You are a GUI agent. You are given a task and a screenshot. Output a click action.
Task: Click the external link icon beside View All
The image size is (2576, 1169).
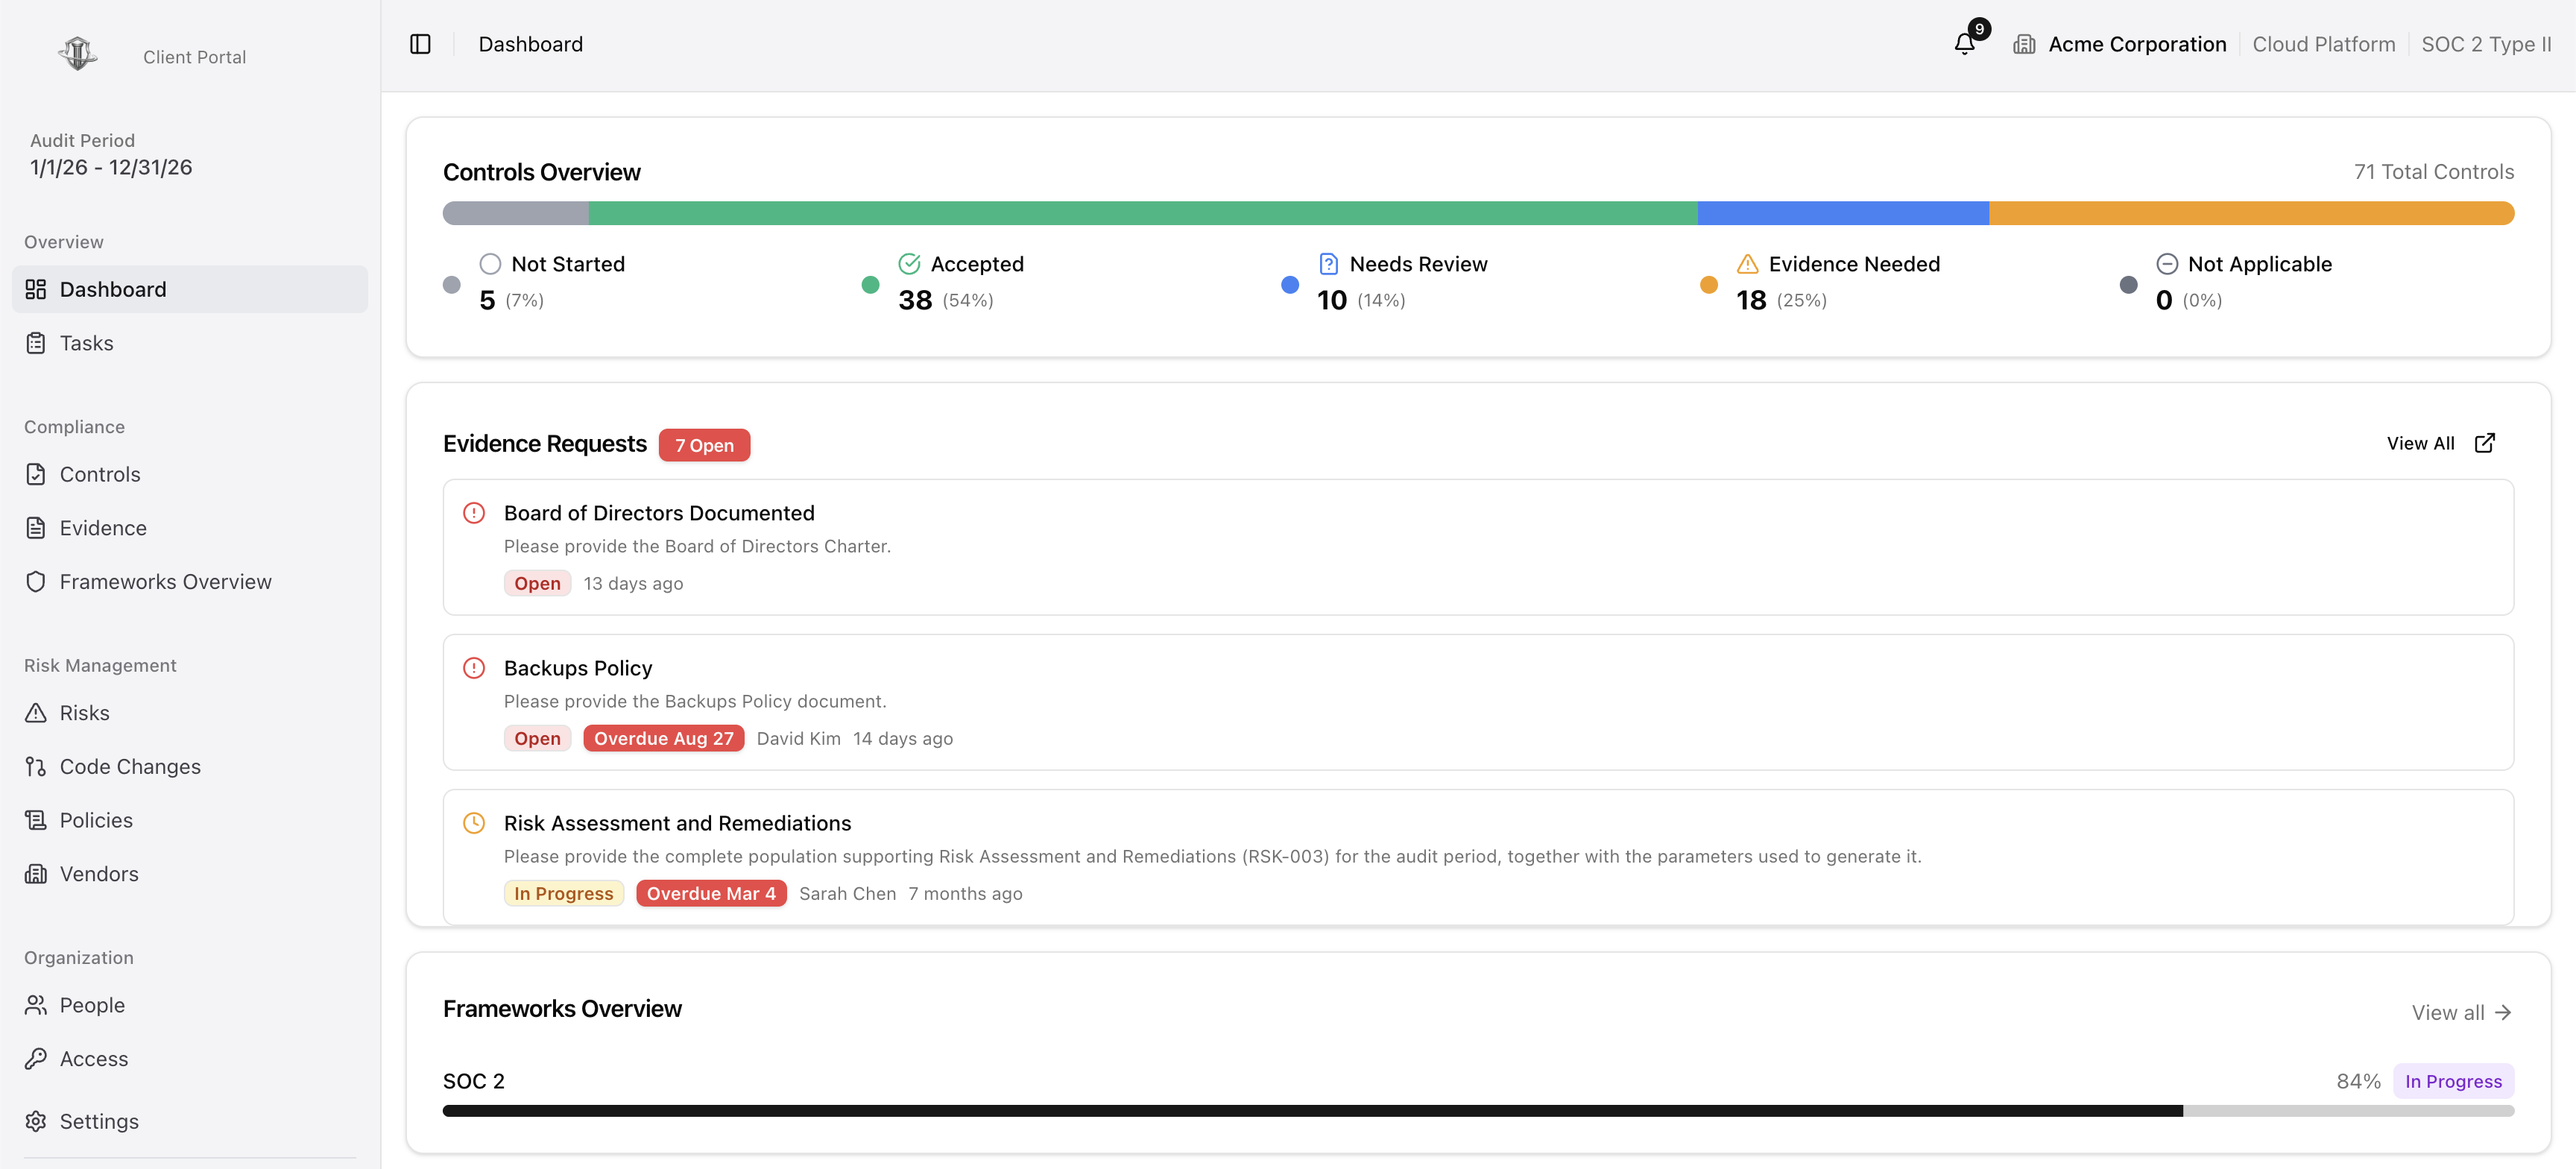[2484, 443]
